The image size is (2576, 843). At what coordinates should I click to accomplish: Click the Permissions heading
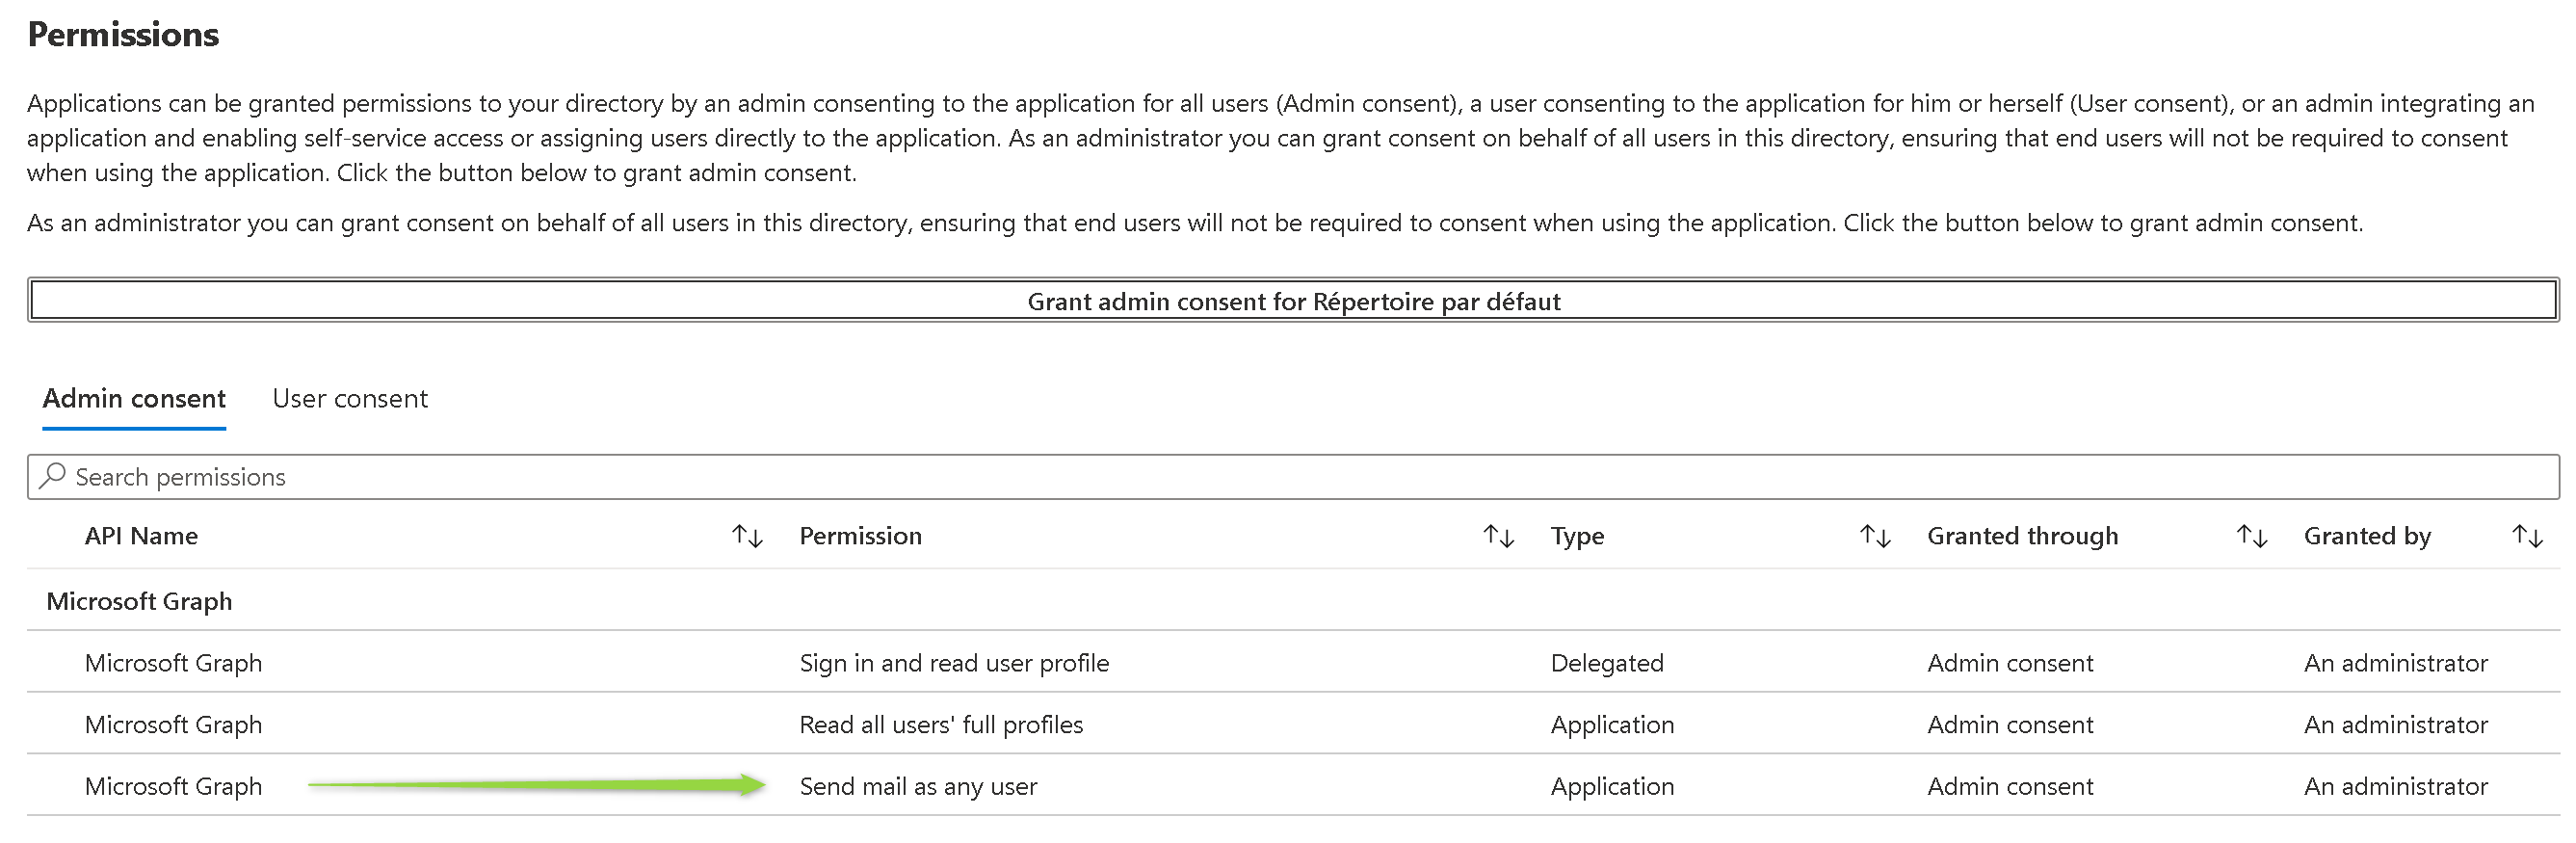click(123, 35)
